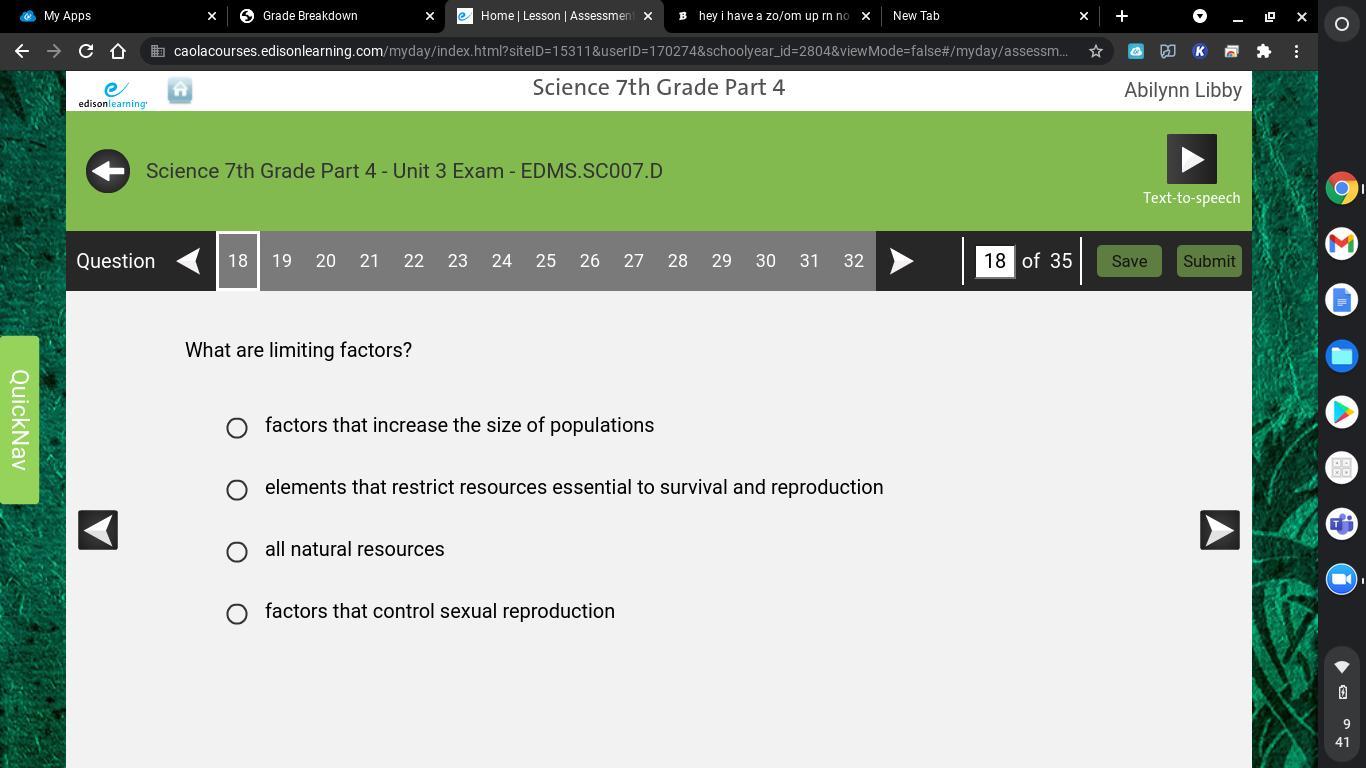
Task: Open Gmail from the shelf
Action: (1341, 244)
